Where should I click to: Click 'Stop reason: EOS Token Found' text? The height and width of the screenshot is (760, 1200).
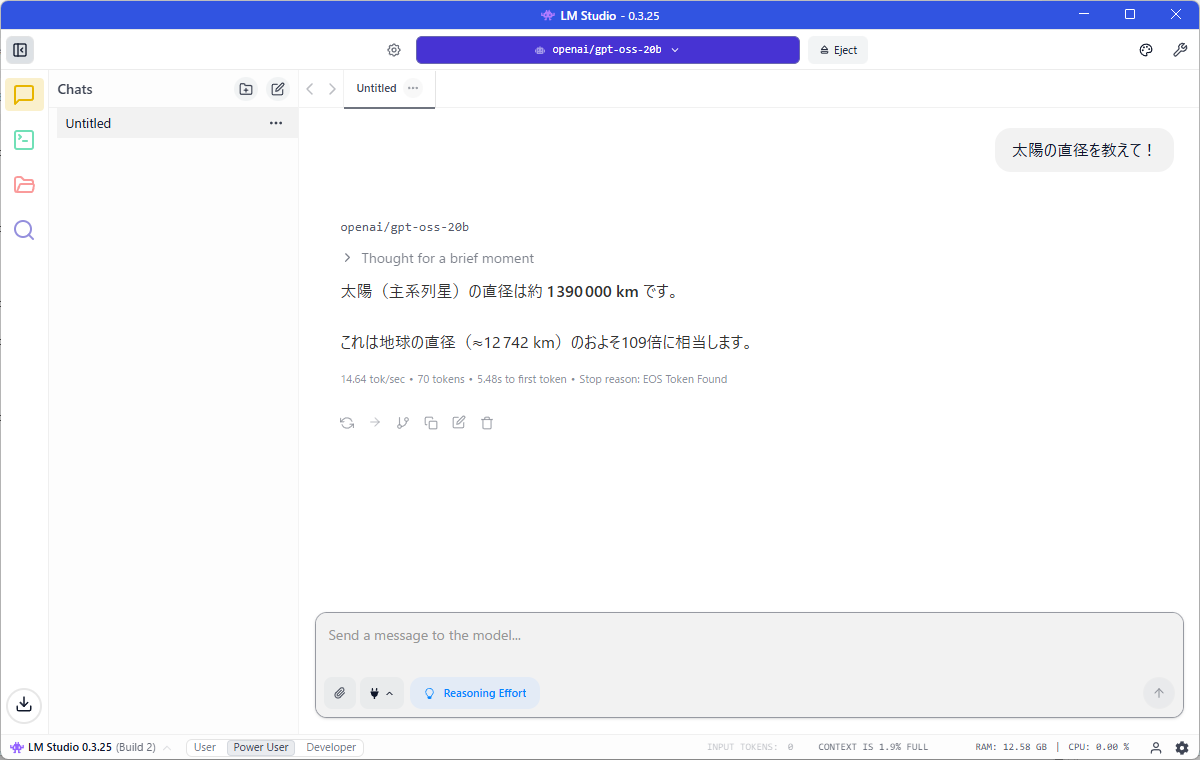[653, 379]
